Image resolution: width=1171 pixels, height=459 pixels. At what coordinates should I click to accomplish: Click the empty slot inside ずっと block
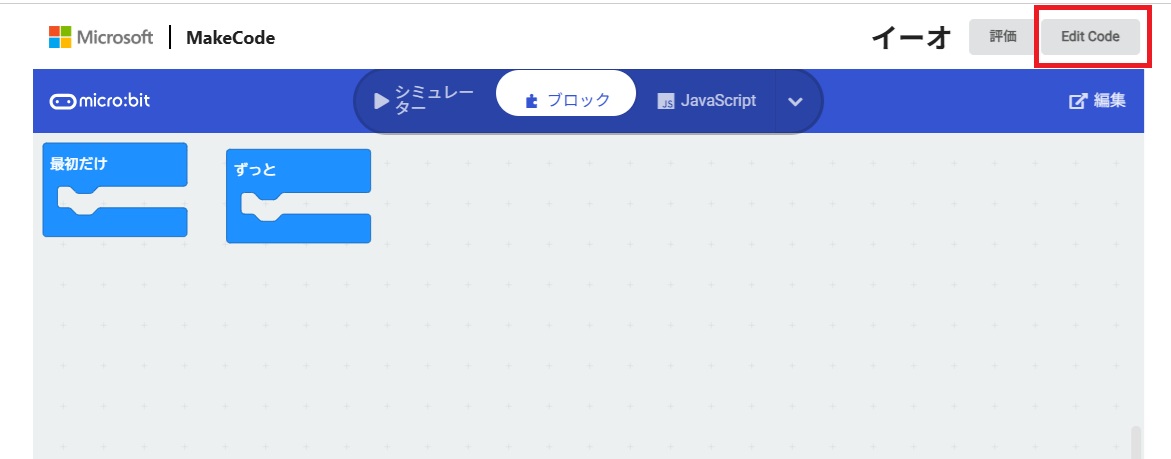[314, 203]
